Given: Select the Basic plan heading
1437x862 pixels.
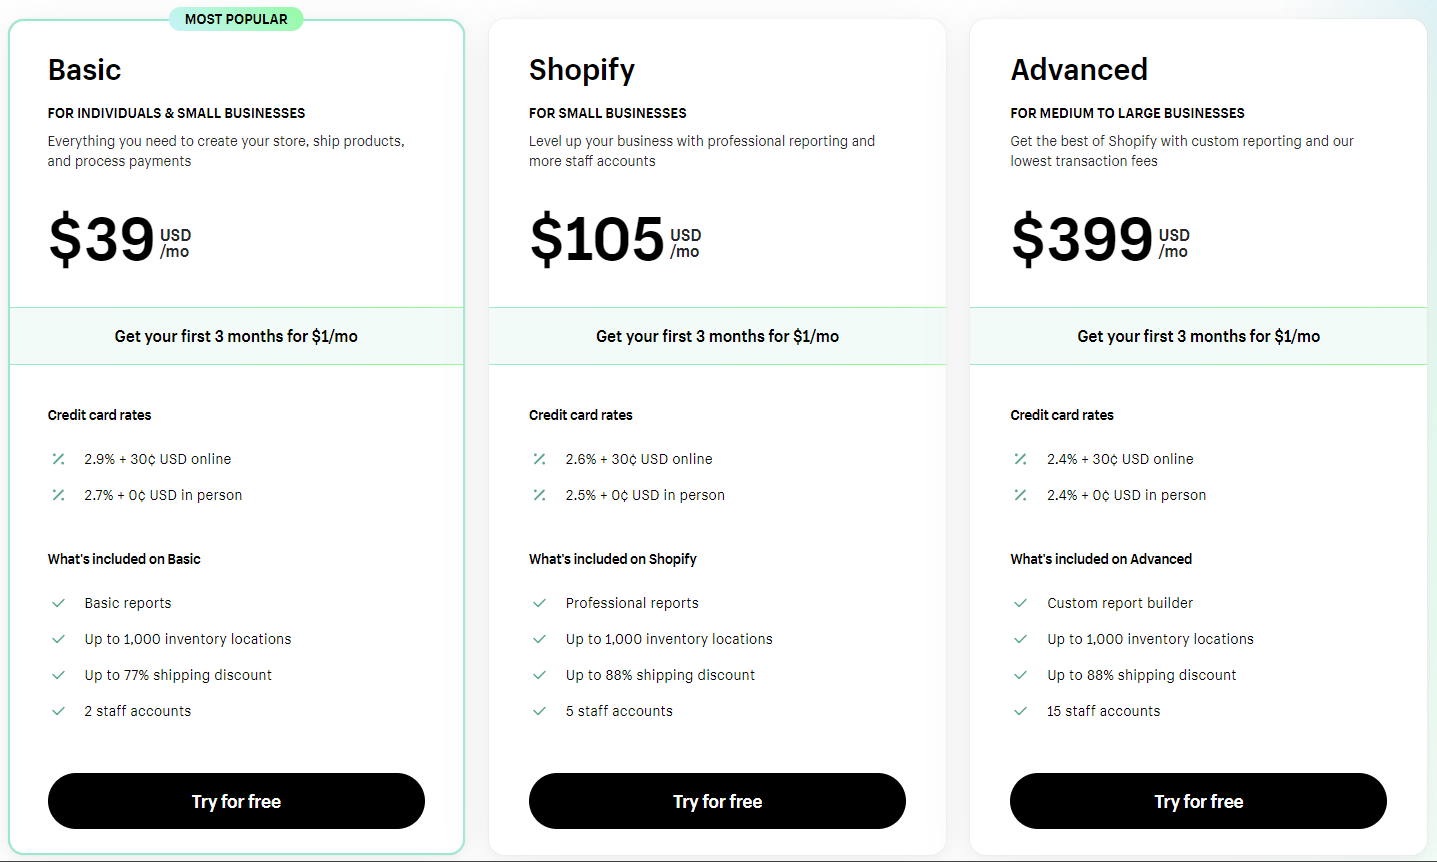Looking at the screenshot, I should (x=84, y=70).
